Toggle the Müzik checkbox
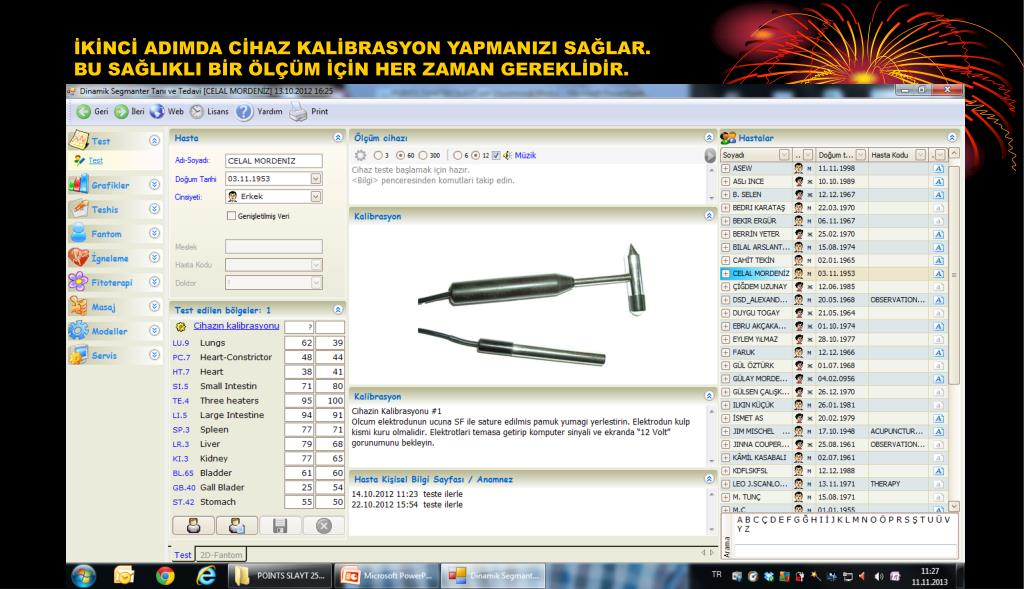This screenshot has width=1024, height=589. coord(496,155)
